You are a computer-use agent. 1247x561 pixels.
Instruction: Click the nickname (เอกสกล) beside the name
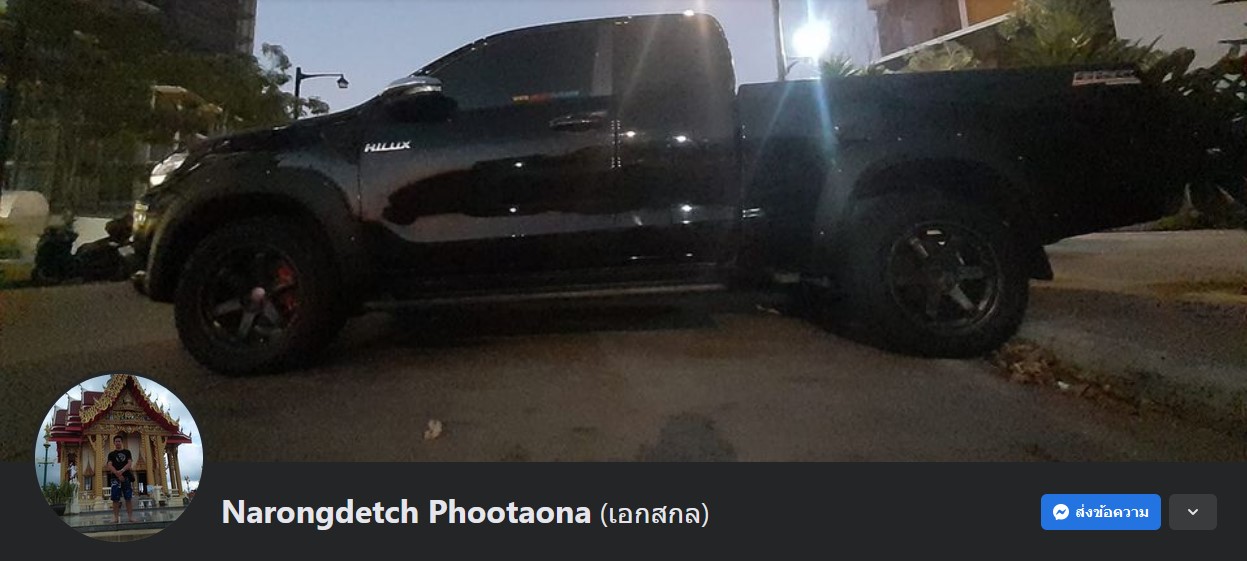click(654, 514)
